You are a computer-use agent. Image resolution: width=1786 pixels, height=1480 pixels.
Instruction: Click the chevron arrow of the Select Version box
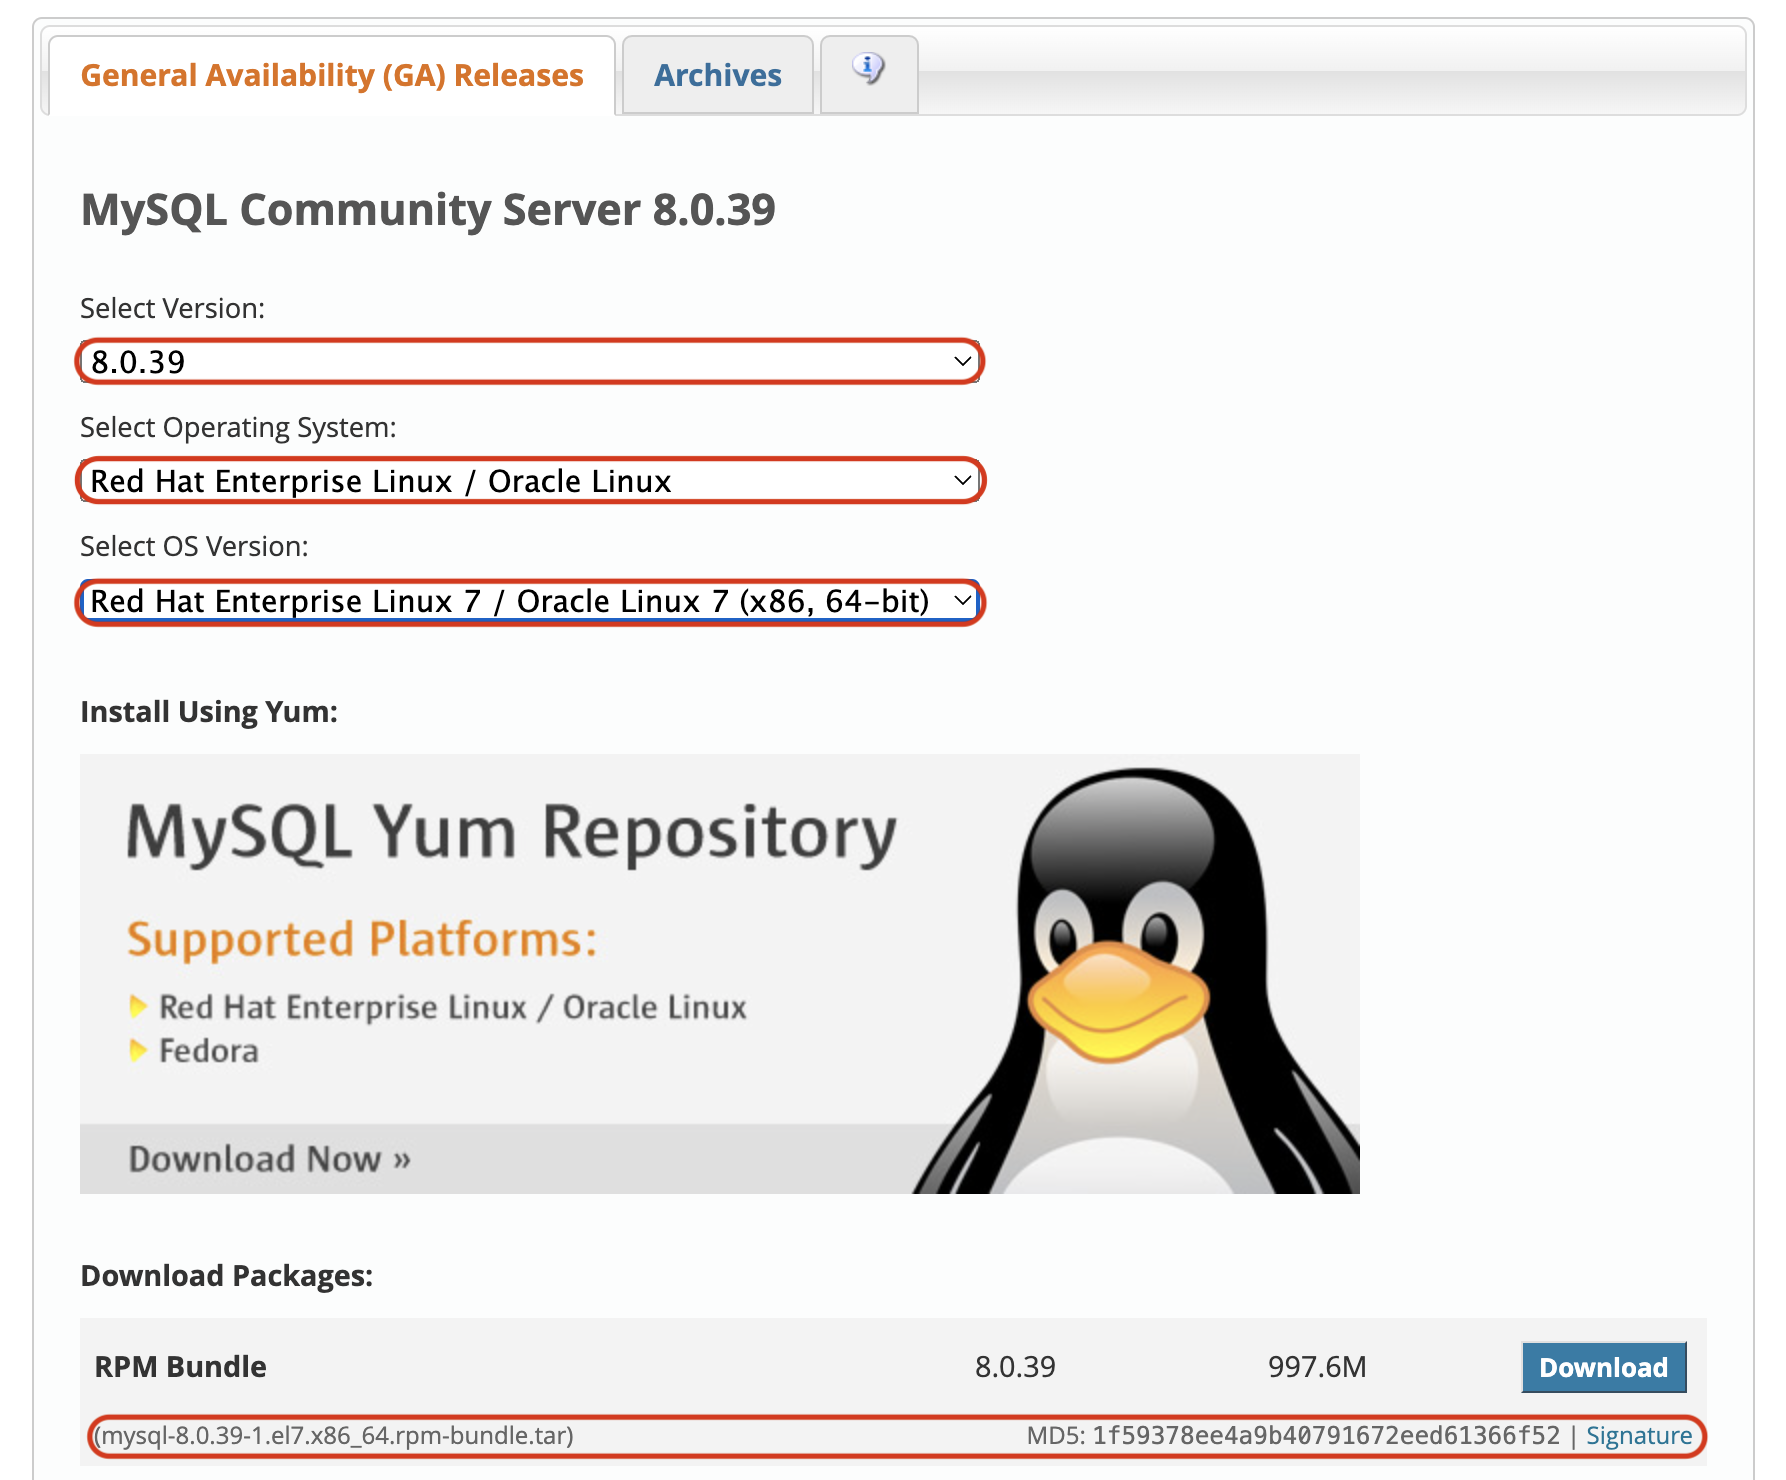(962, 362)
